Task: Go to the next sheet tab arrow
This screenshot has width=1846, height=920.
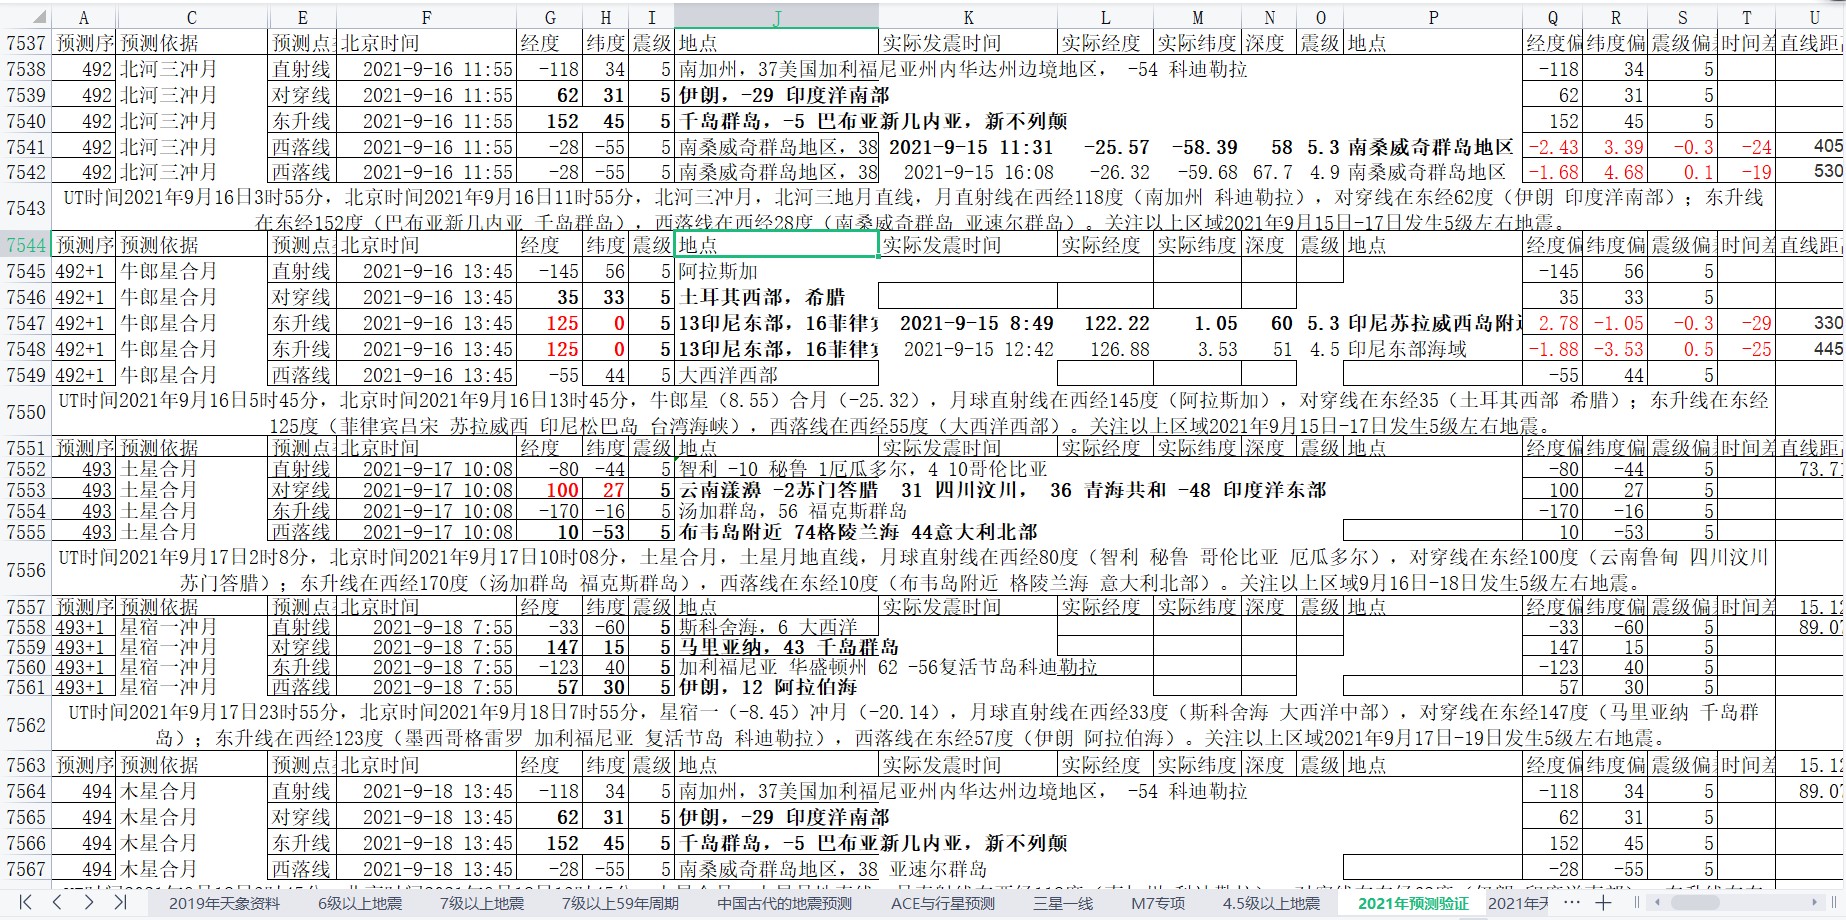Action: click(x=89, y=902)
